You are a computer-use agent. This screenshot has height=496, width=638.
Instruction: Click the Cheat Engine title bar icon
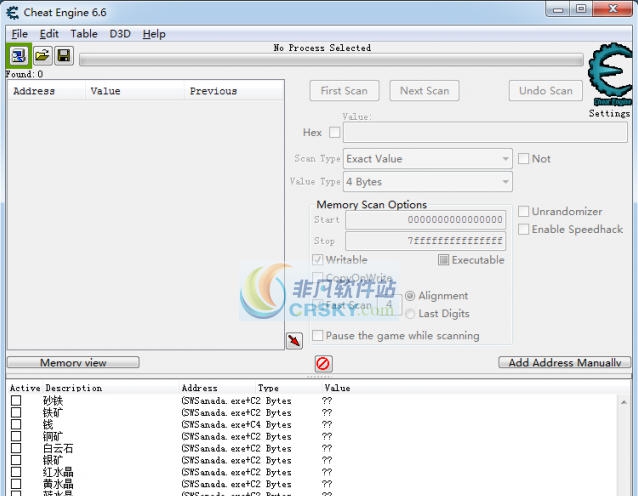click(13, 13)
